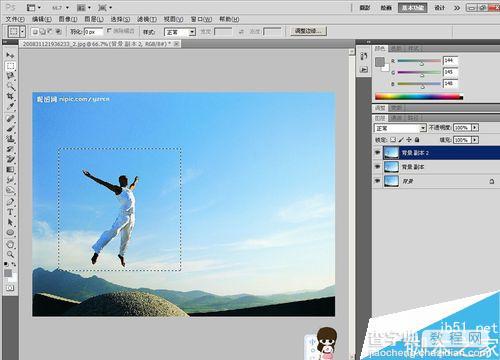Viewport: 500px width, 360px height.
Task: Show more workspaces with double arrow
Action: tap(457, 8)
